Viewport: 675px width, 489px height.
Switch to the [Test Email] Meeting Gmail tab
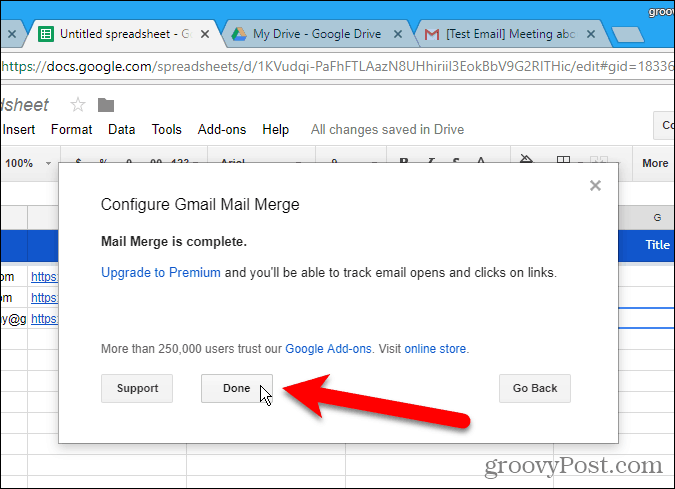510,34
